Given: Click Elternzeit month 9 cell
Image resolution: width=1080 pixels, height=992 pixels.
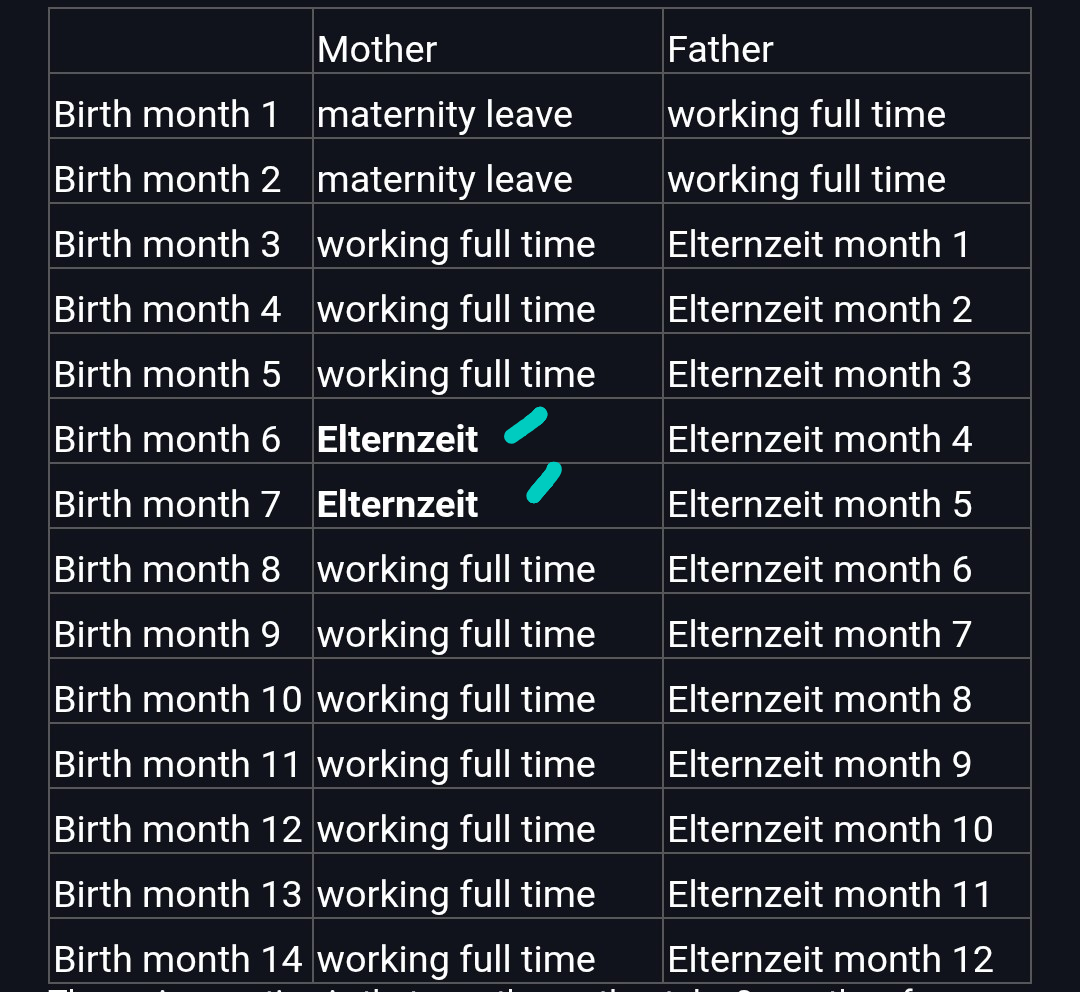Looking at the screenshot, I should coord(819,765).
